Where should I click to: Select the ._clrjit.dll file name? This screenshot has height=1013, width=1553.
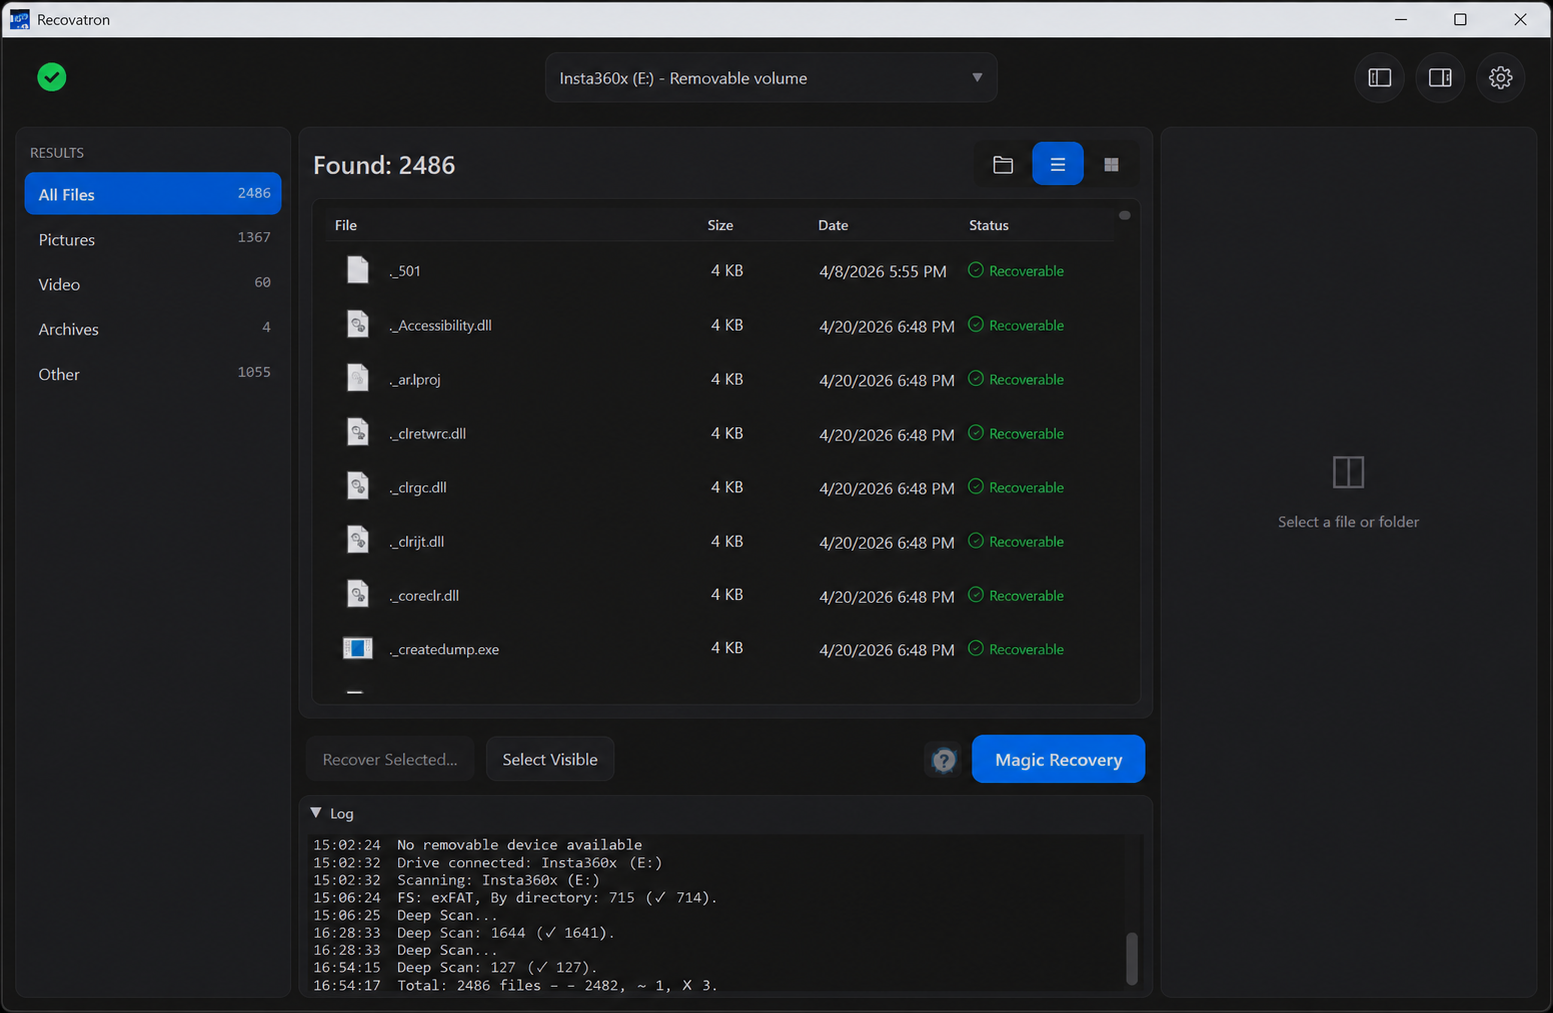click(x=416, y=541)
